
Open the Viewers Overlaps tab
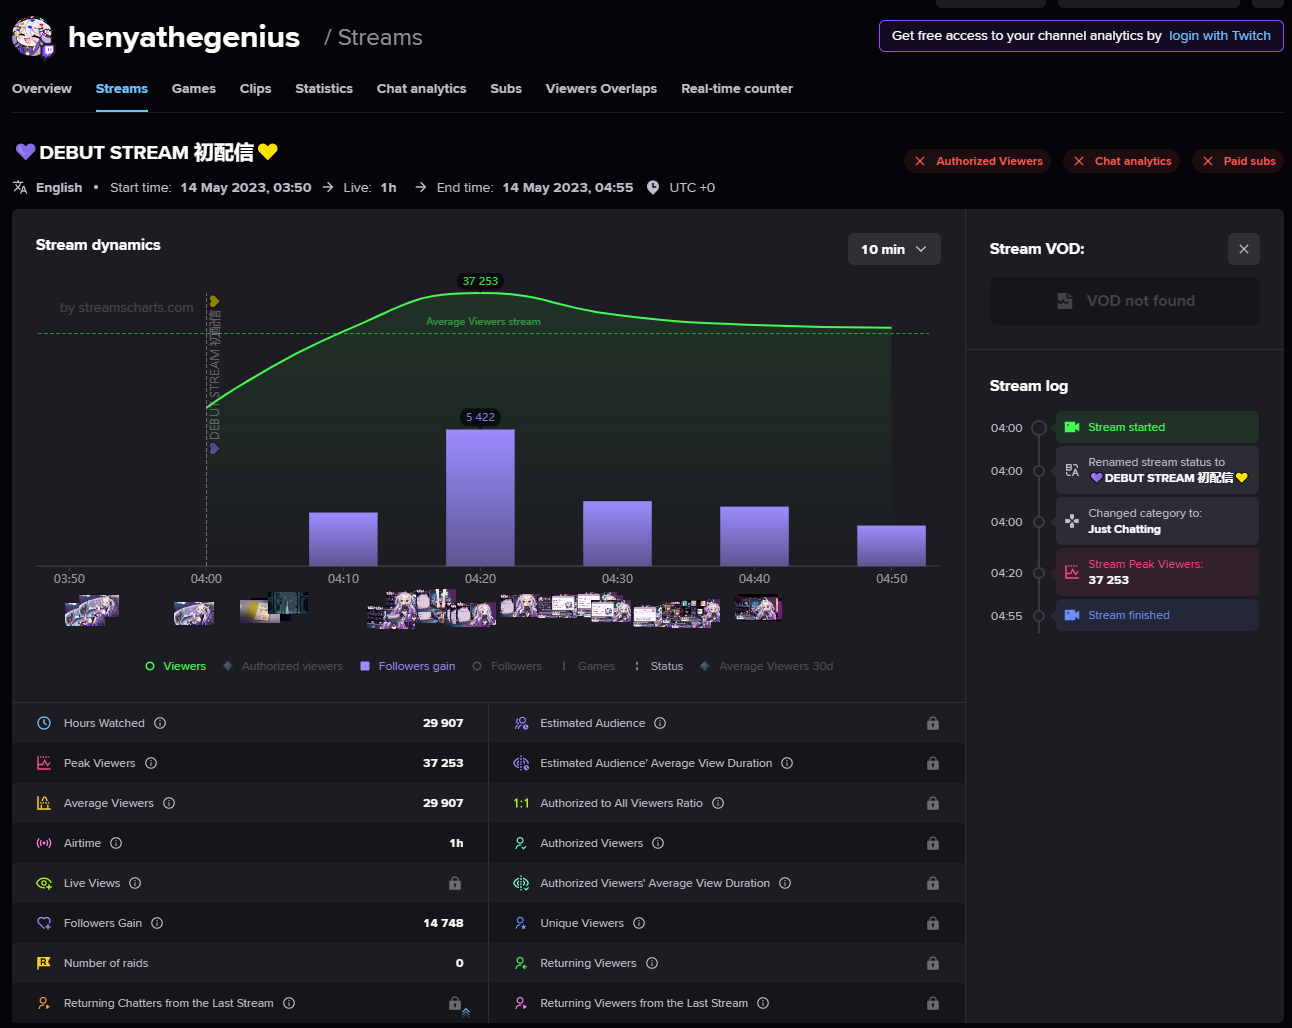click(x=601, y=89)
